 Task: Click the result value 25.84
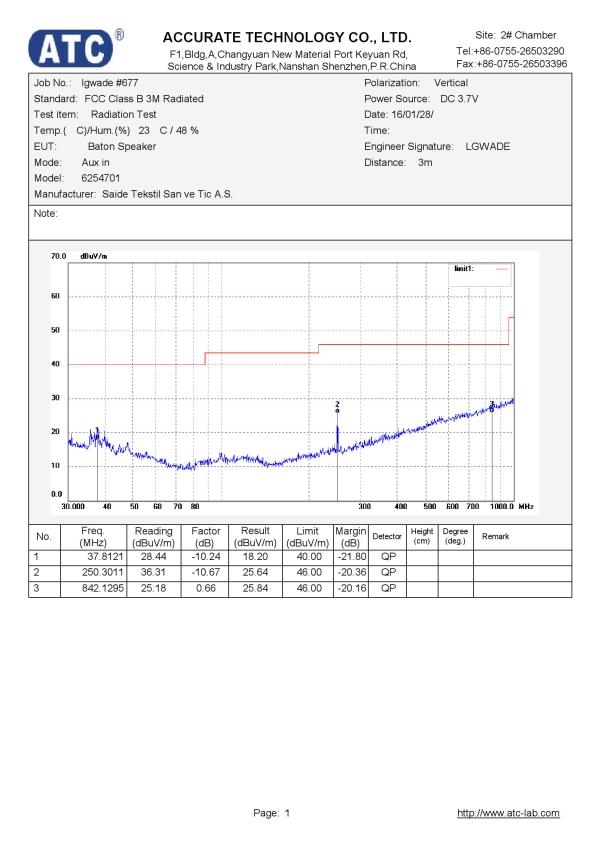point(255,588)
